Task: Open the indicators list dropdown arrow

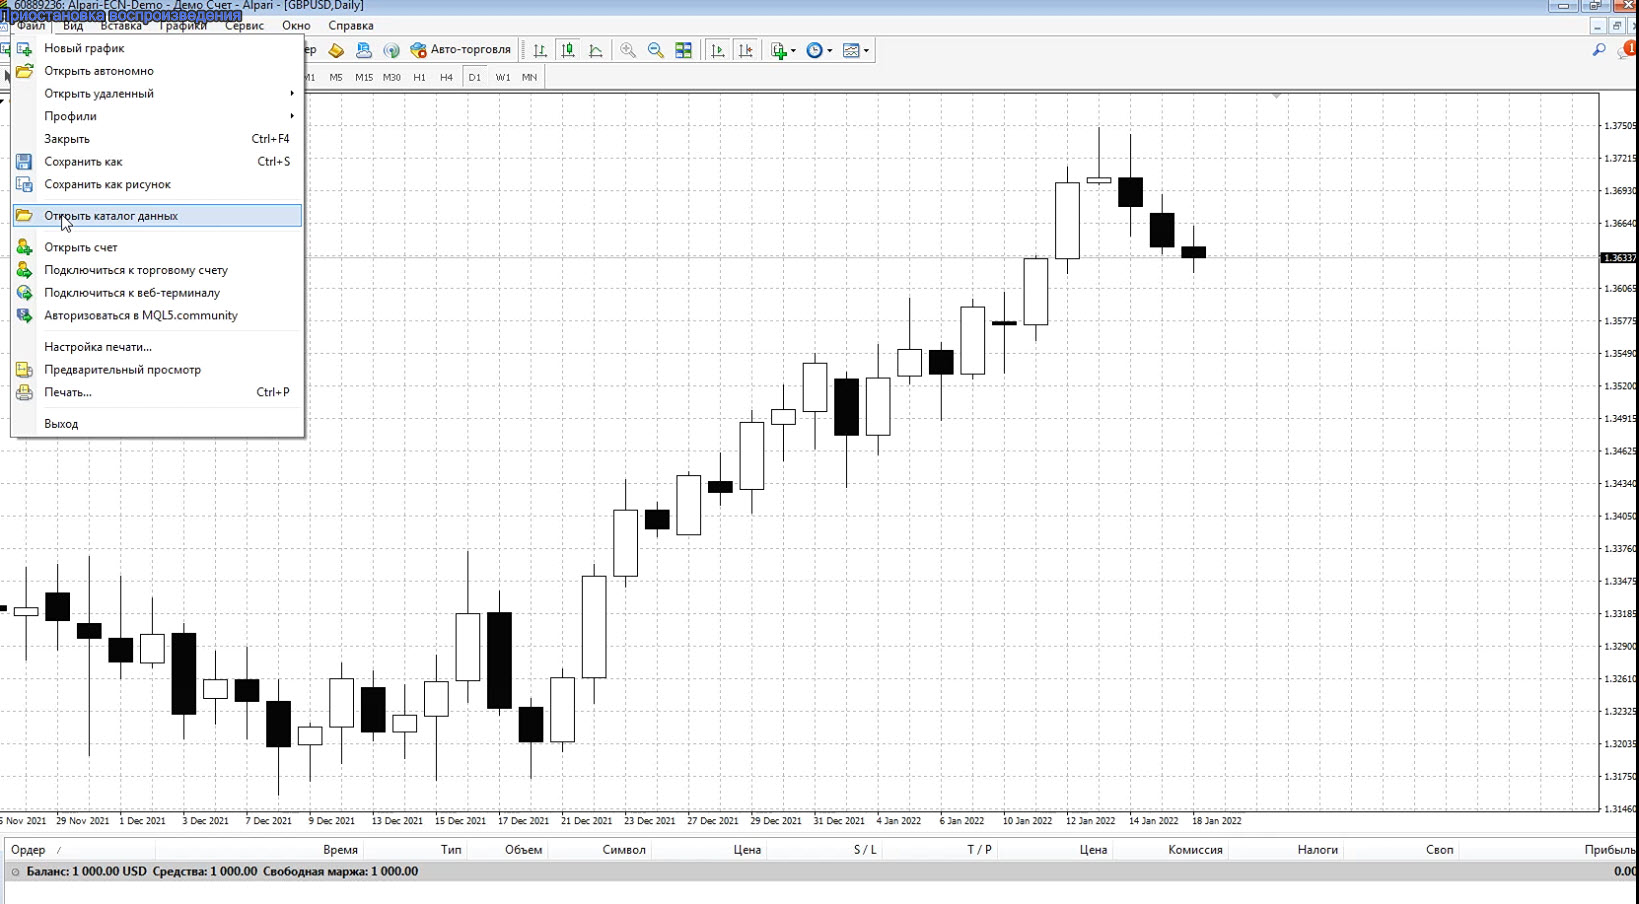Action: 793,51
